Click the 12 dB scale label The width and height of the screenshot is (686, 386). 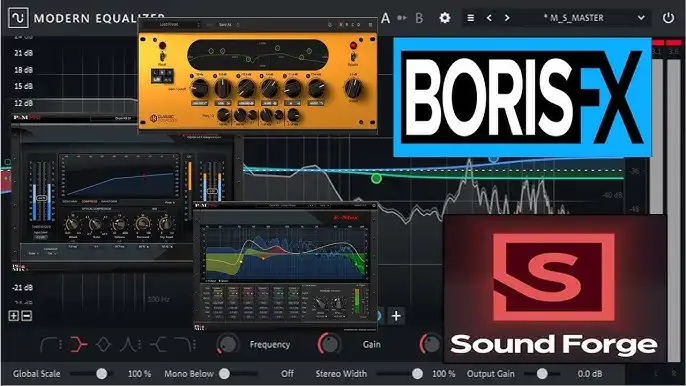(x=24, y=103)
